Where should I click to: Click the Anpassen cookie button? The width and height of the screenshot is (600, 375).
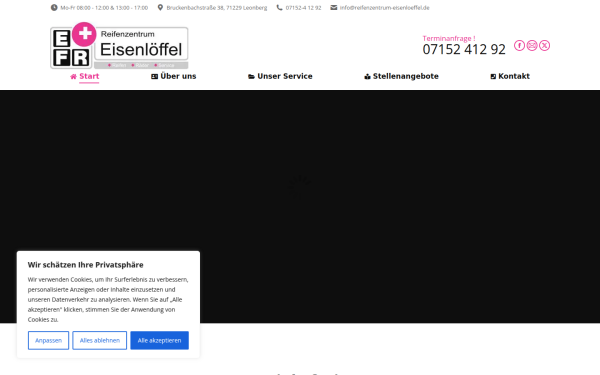pyautogui.click(x=48, y=340)
